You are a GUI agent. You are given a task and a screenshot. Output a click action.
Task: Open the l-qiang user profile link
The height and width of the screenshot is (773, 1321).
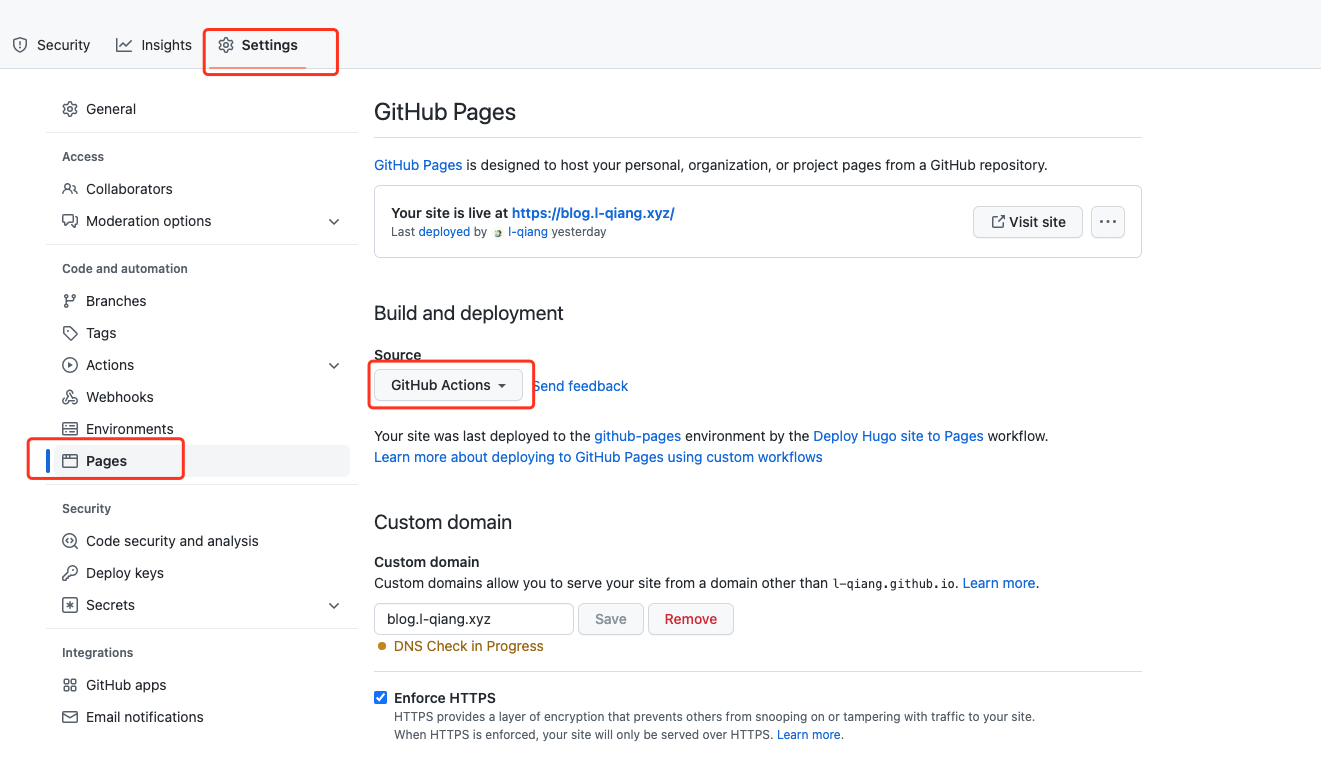[x=528, y=232]
